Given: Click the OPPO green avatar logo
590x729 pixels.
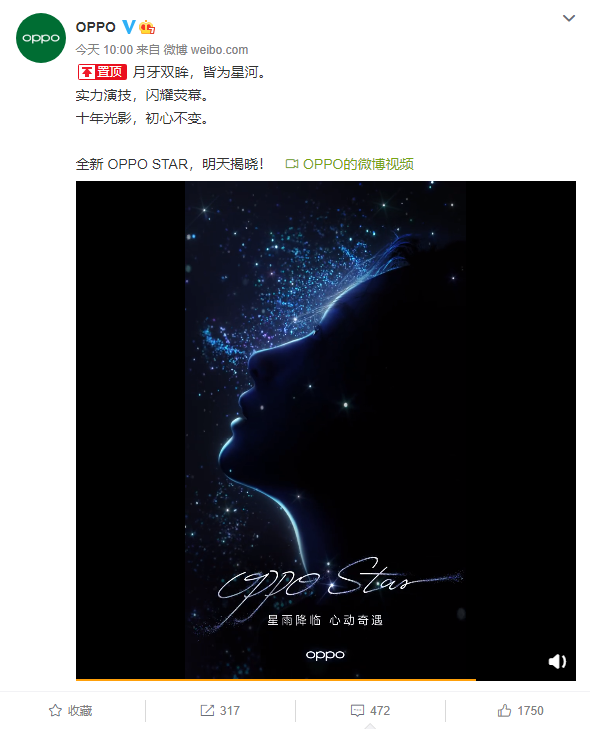Looking at the screenshot, I should [41, 38].
